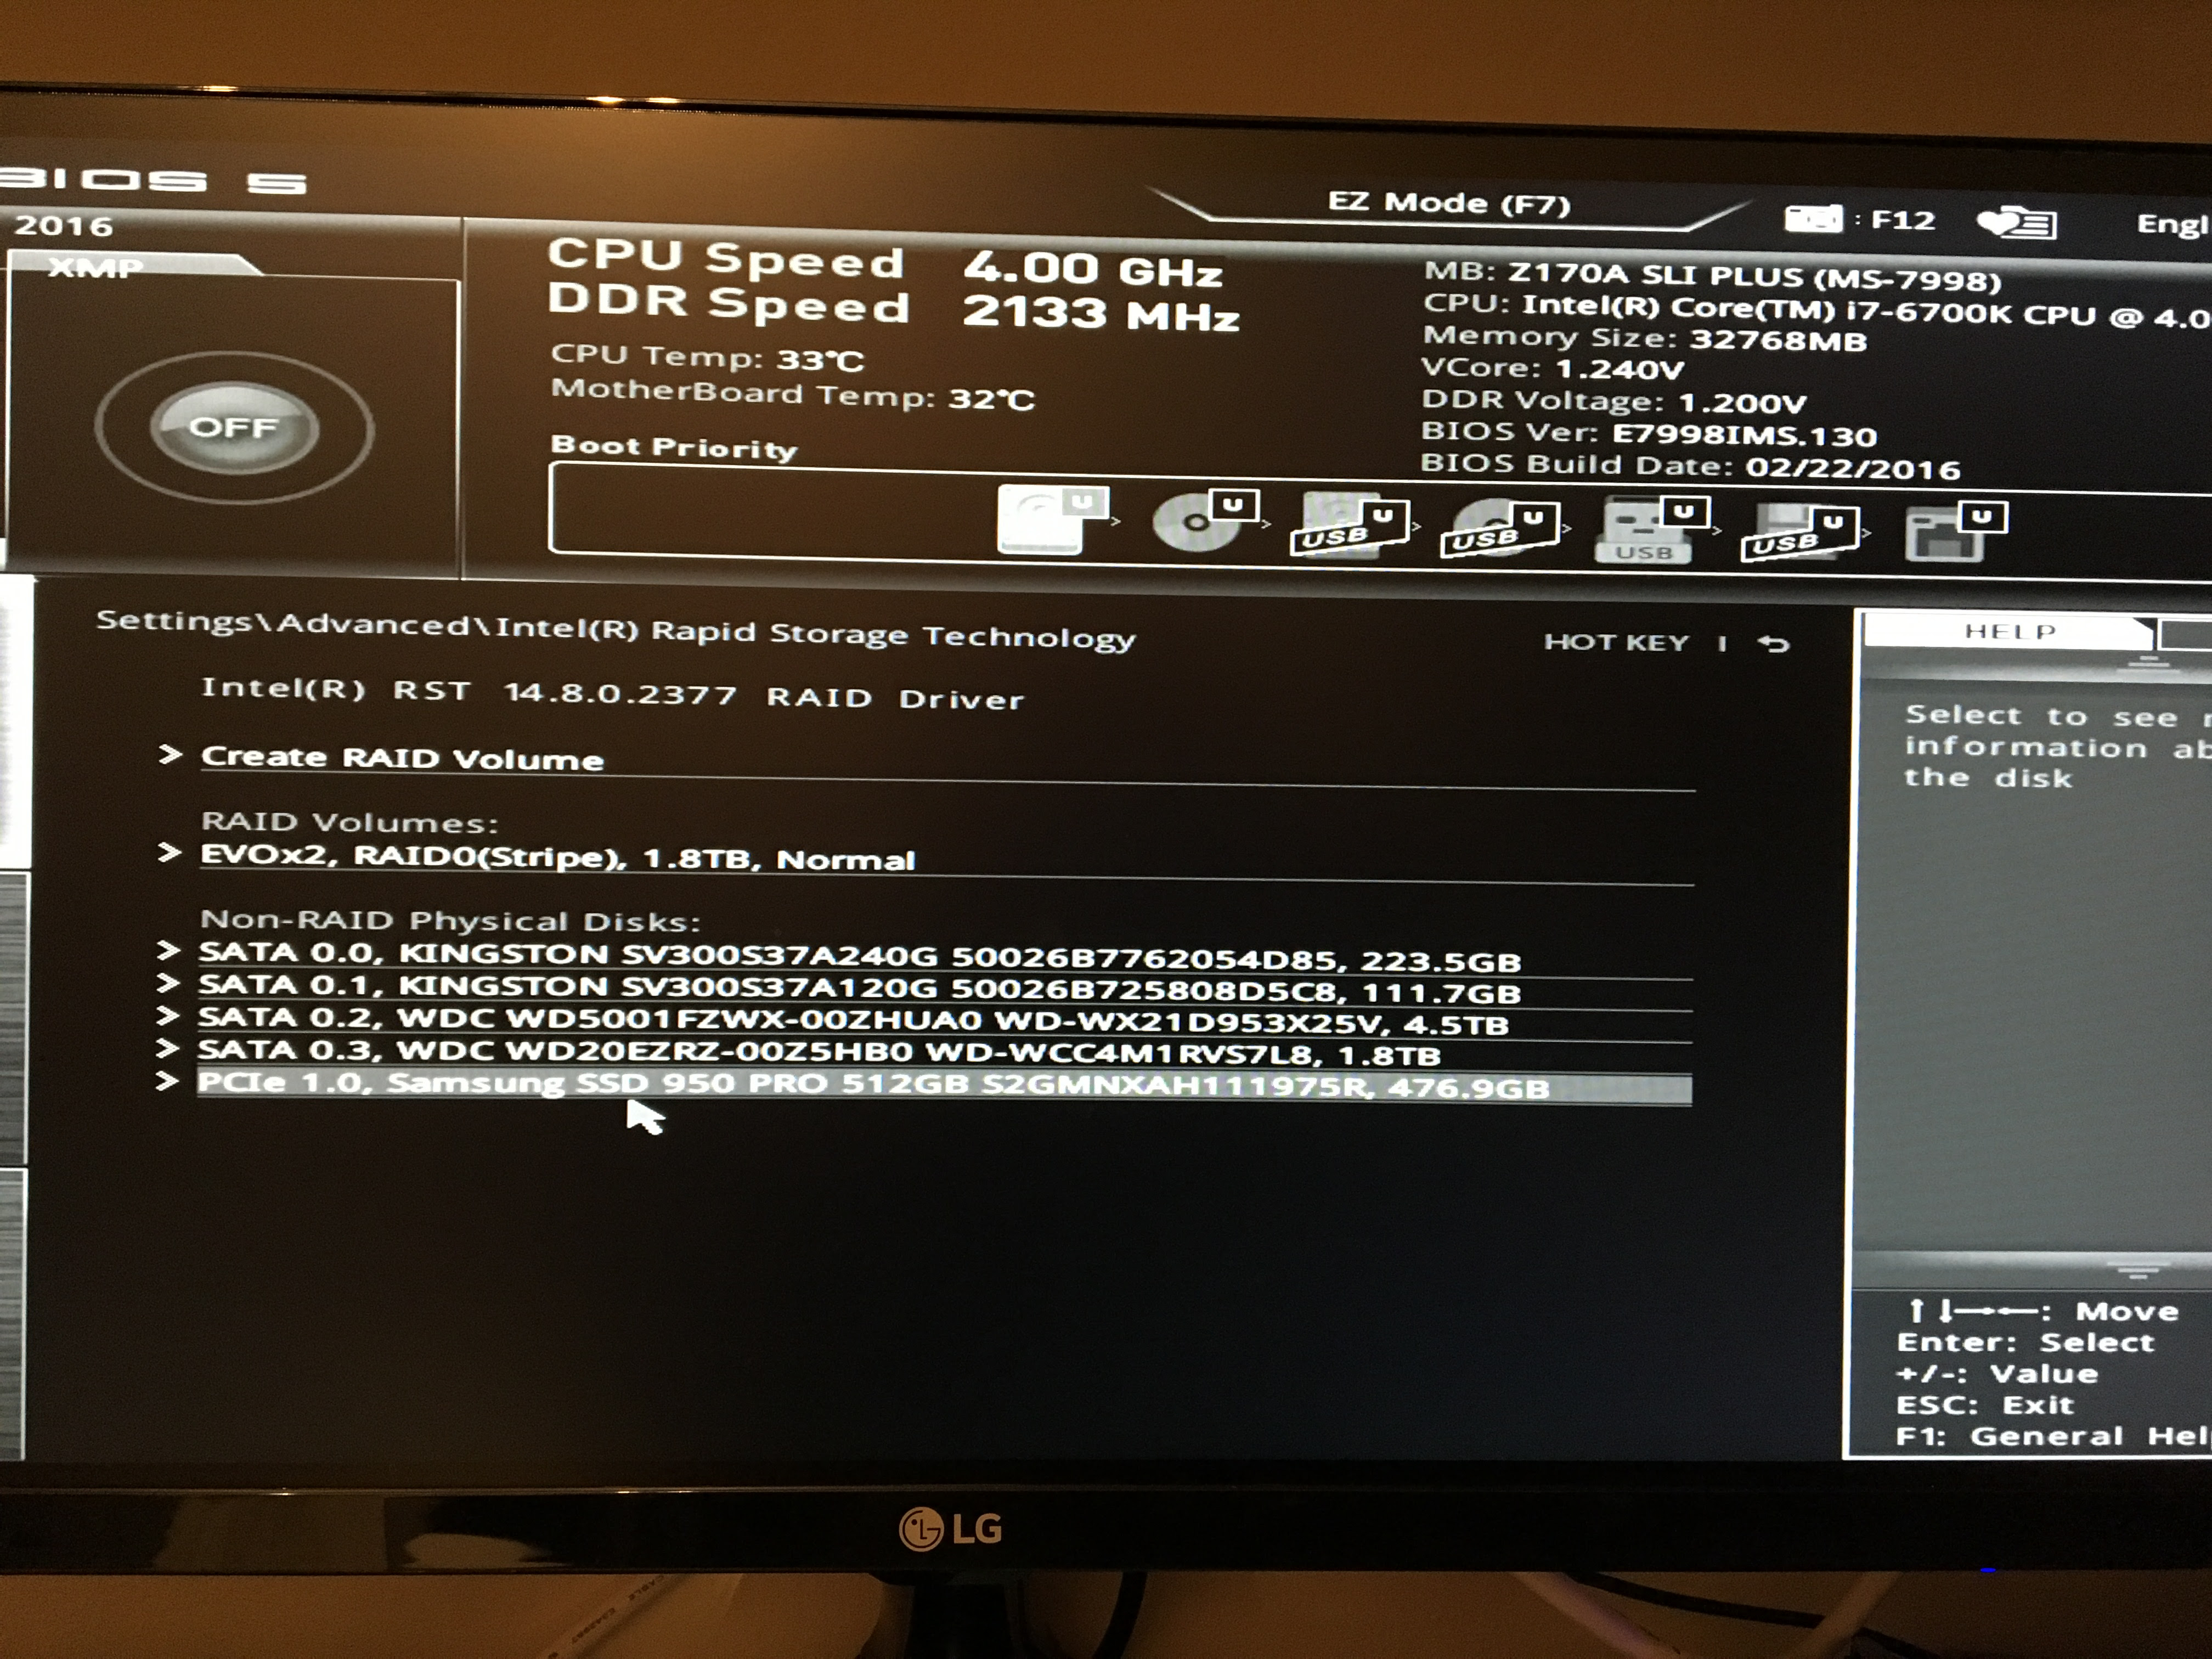Screen dimensions: 2212x1659
Task: Select the CD/DVD disc boot priority icon
Action: [x=1205, y=519]
